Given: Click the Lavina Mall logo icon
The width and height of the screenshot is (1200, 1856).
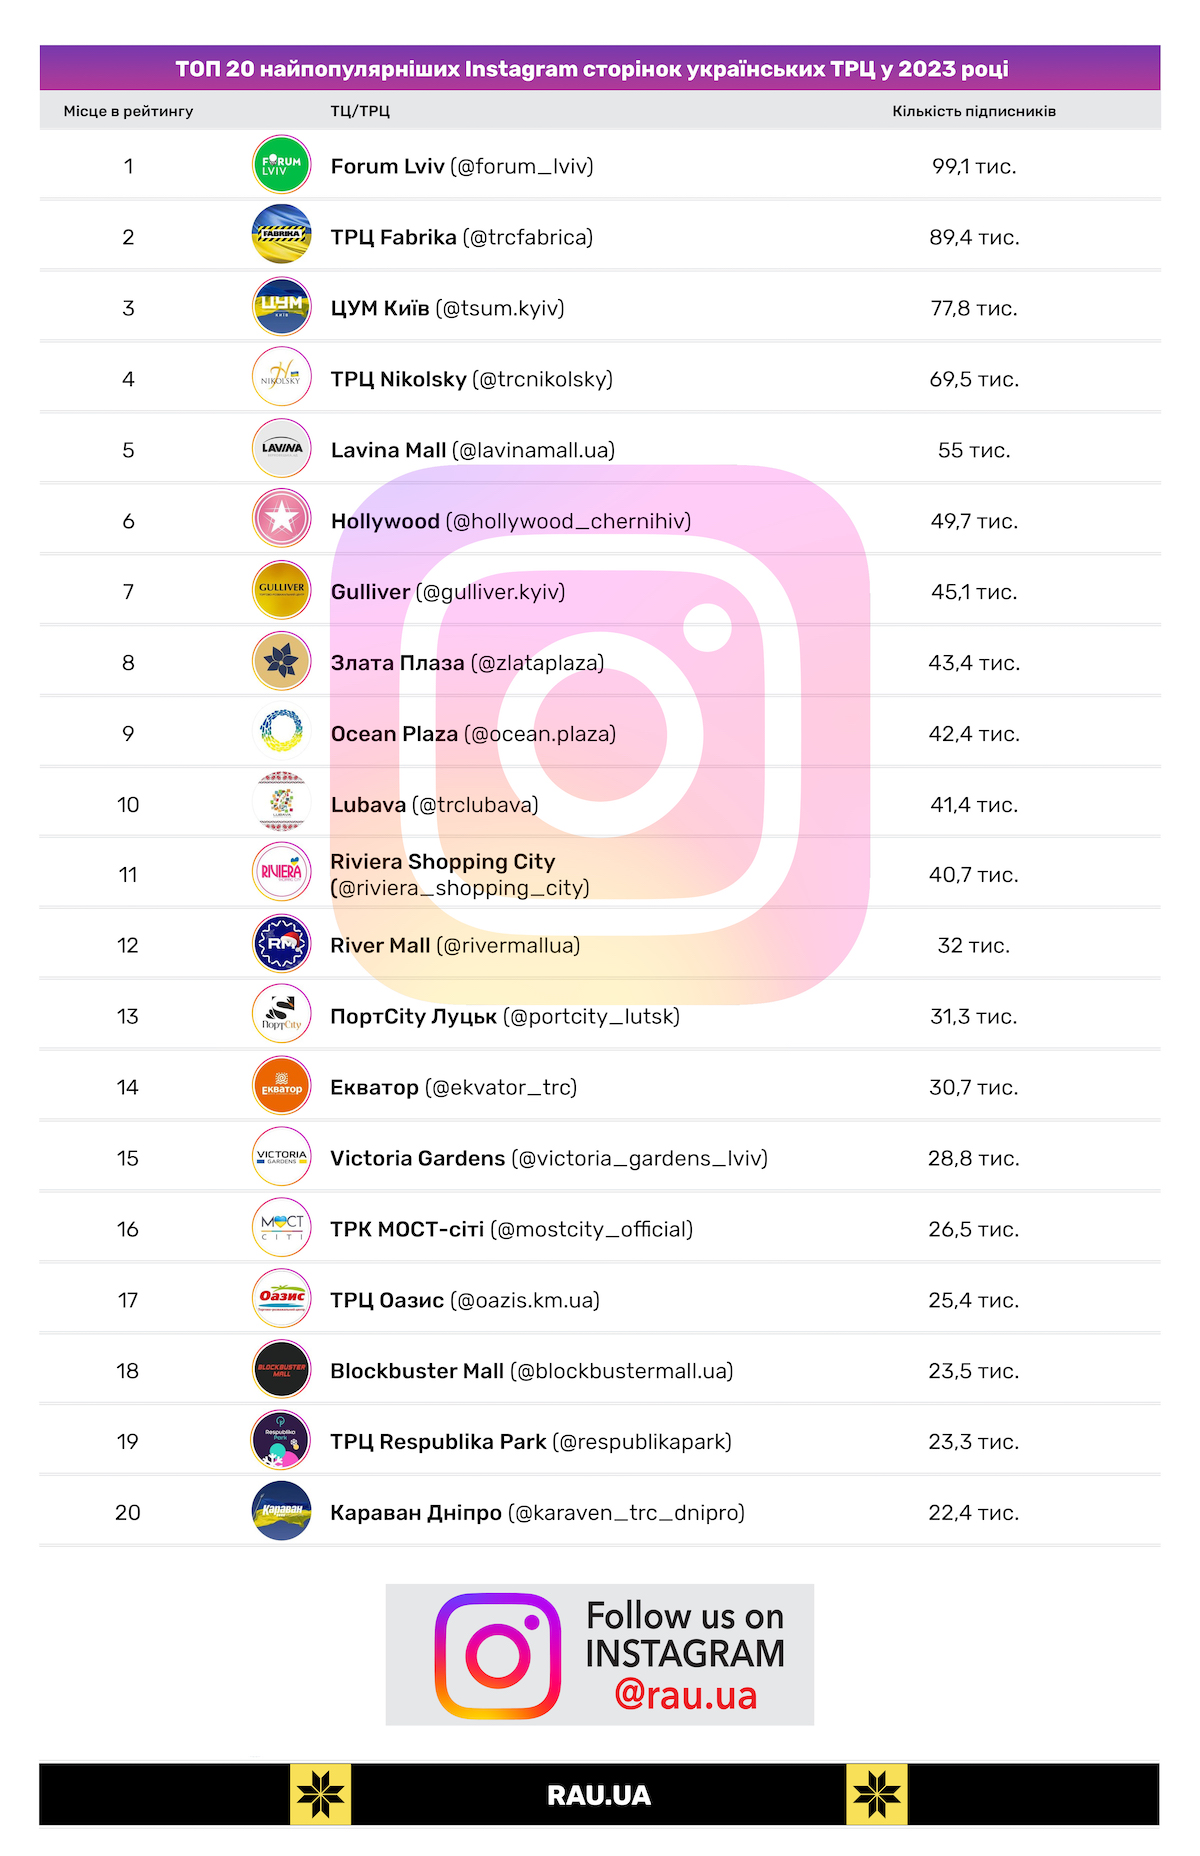Looking at the screenshot, I should tap(281, 449).
